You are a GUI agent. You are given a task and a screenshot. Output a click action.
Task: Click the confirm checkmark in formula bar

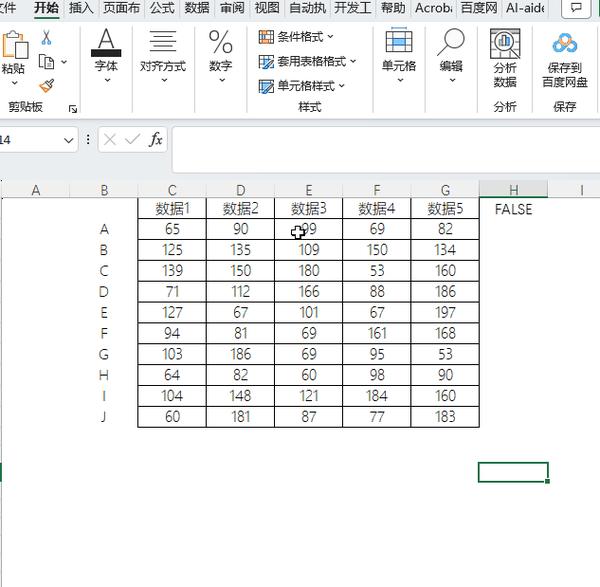[132, 140]
